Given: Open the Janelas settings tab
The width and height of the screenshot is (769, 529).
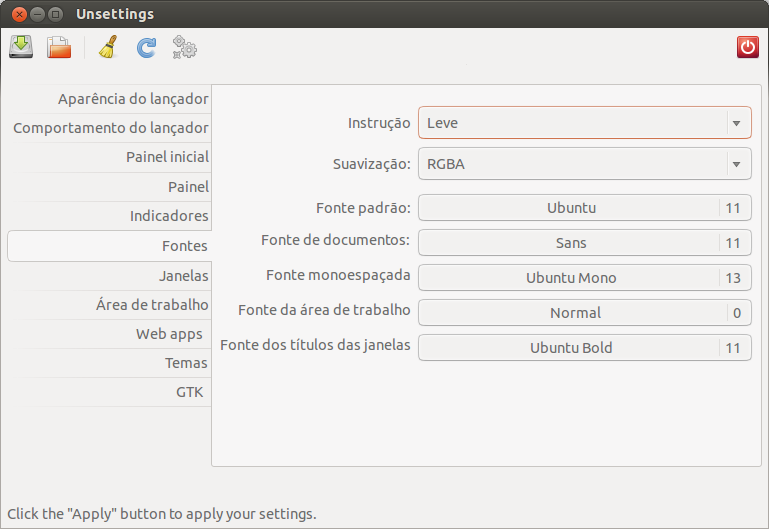Looking at the screenshot, I should point(183,275).
